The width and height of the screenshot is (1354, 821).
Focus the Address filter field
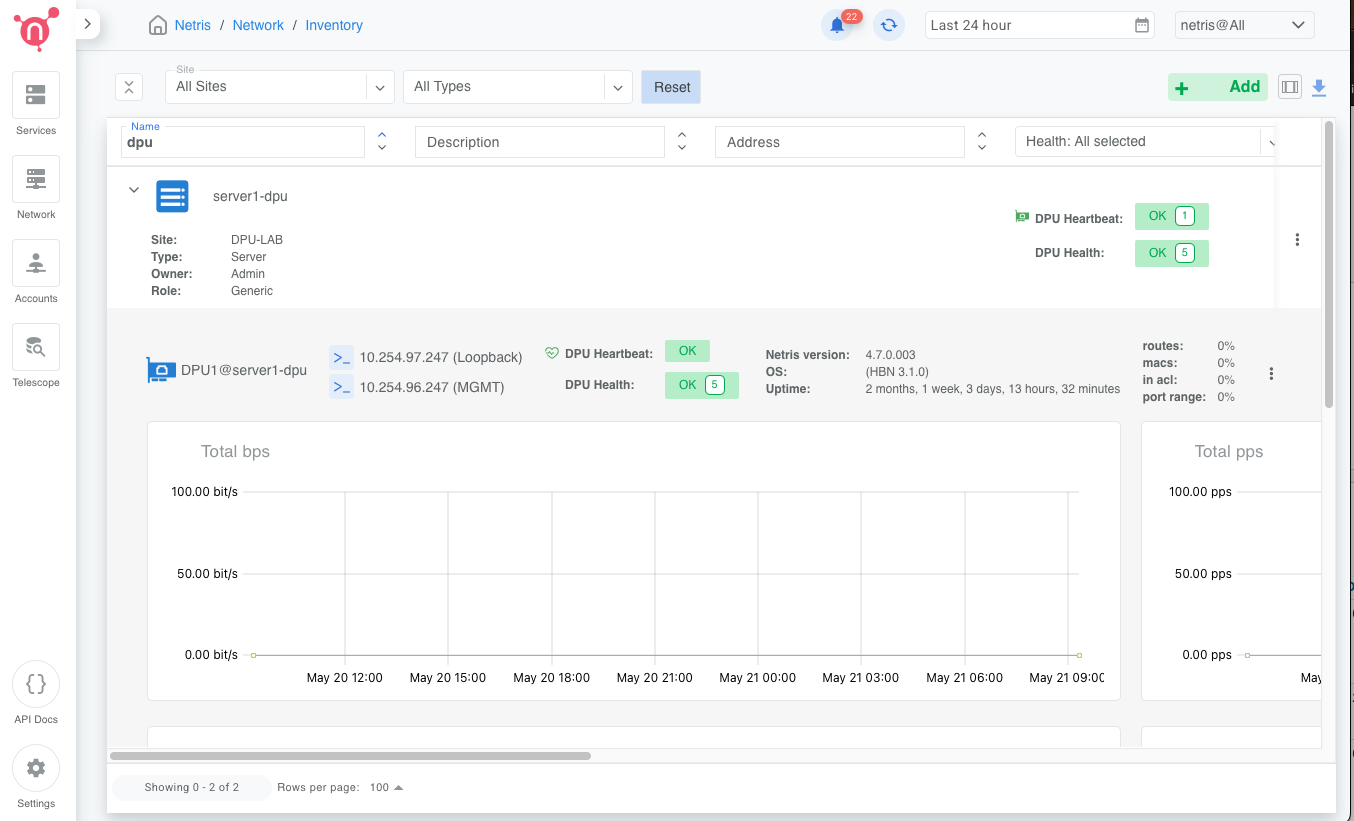(x=840, y=142)
